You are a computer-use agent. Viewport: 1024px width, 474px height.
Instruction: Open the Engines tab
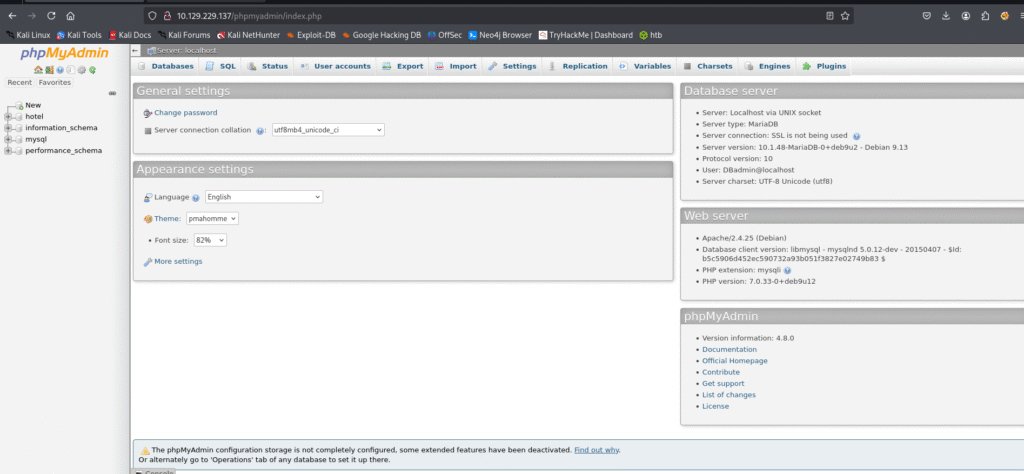click(767, 66)
